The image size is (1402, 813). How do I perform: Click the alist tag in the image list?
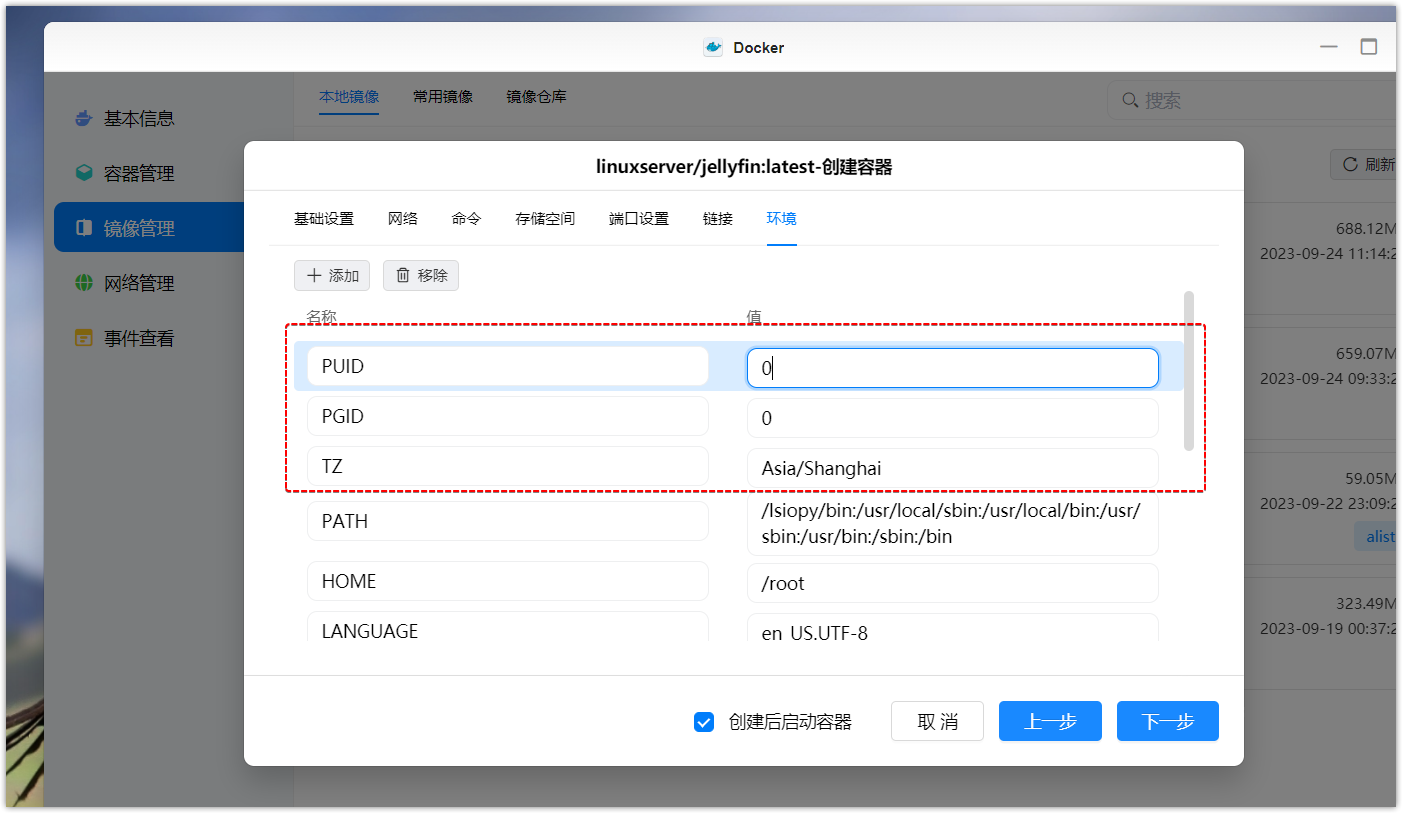point(1377,536)
